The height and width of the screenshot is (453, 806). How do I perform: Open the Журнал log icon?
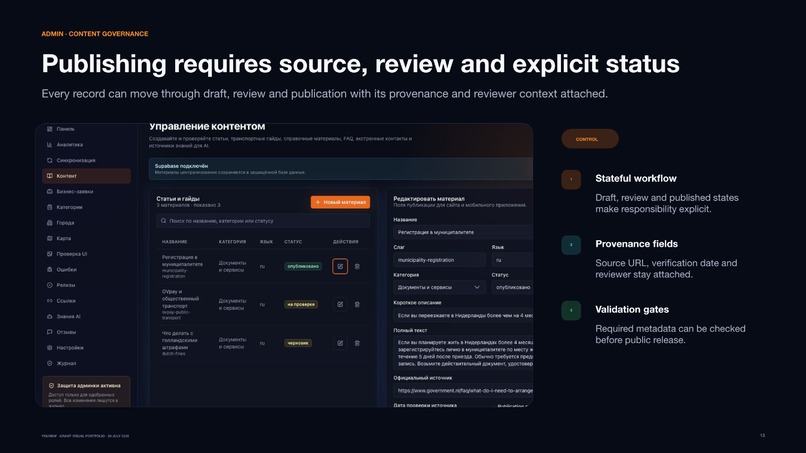tap(50, 363)
